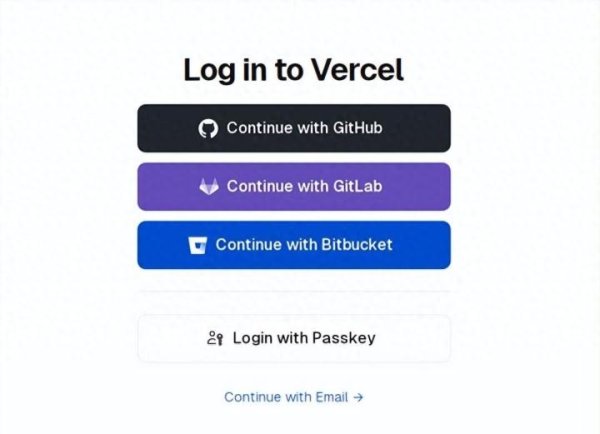Choose Continue with GitLab option
This screenshot has width=600, height=434.
294,187
